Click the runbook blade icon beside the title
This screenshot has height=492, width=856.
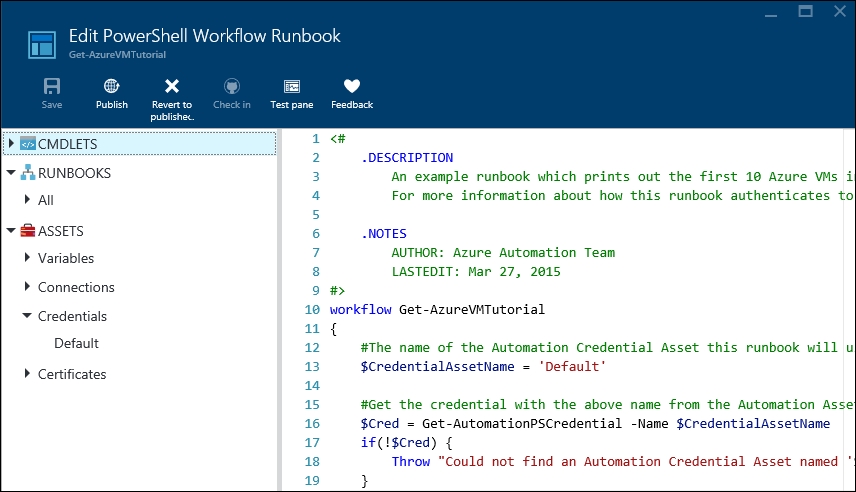[x=42, y=45]
